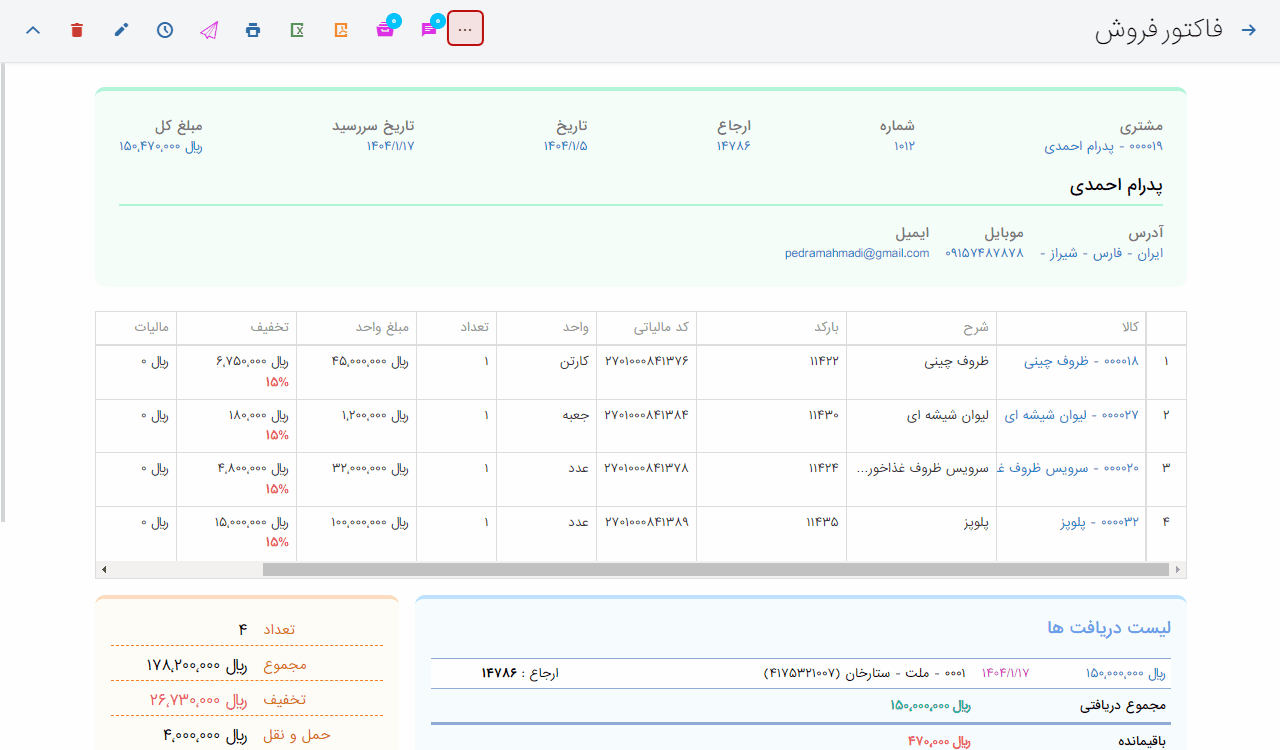Click the red trash delete icon

[77, 30]
